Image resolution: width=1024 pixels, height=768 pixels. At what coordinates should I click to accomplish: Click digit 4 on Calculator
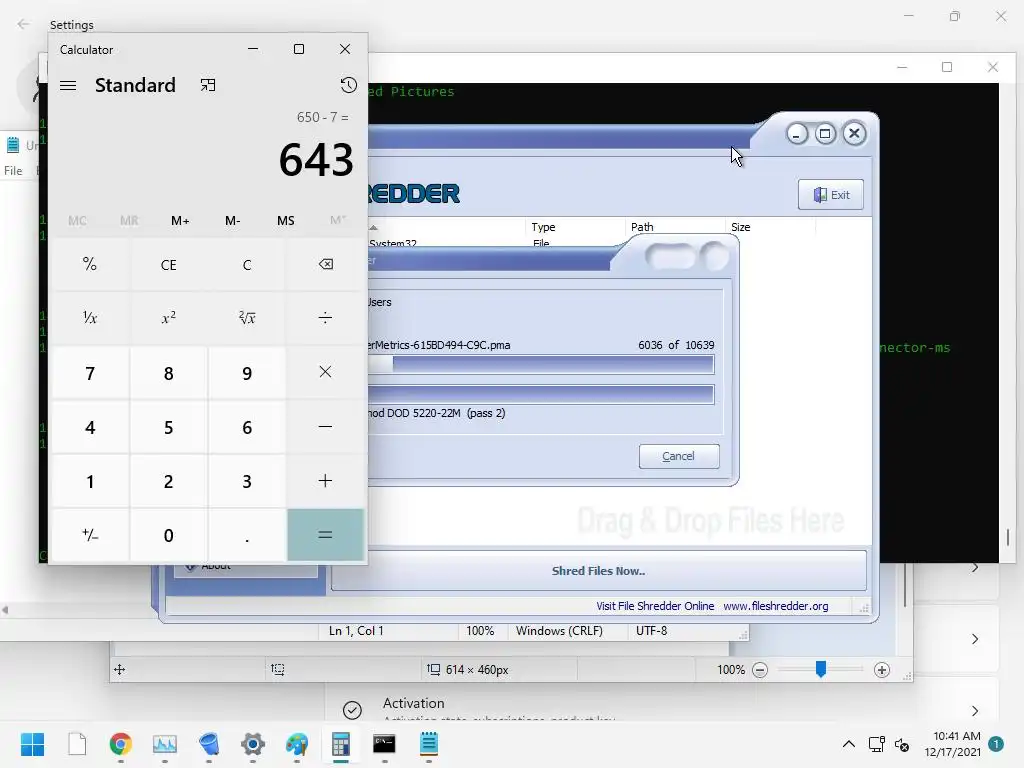(x=90, y=427)
